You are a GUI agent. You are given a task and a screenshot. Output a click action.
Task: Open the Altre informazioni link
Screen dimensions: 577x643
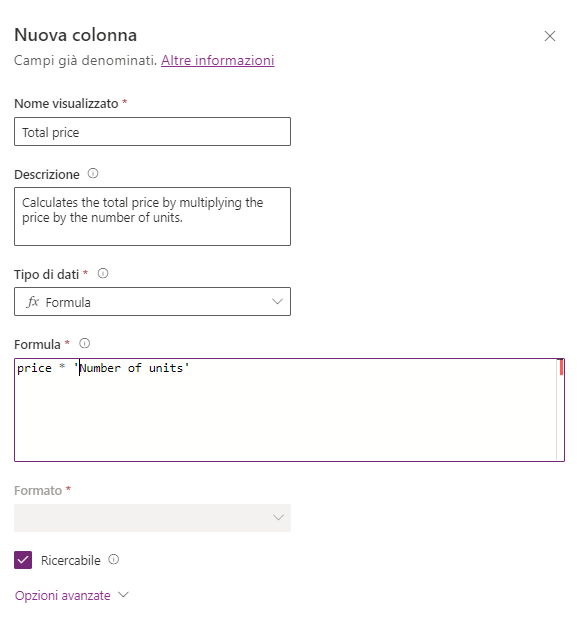click(217, 60)
